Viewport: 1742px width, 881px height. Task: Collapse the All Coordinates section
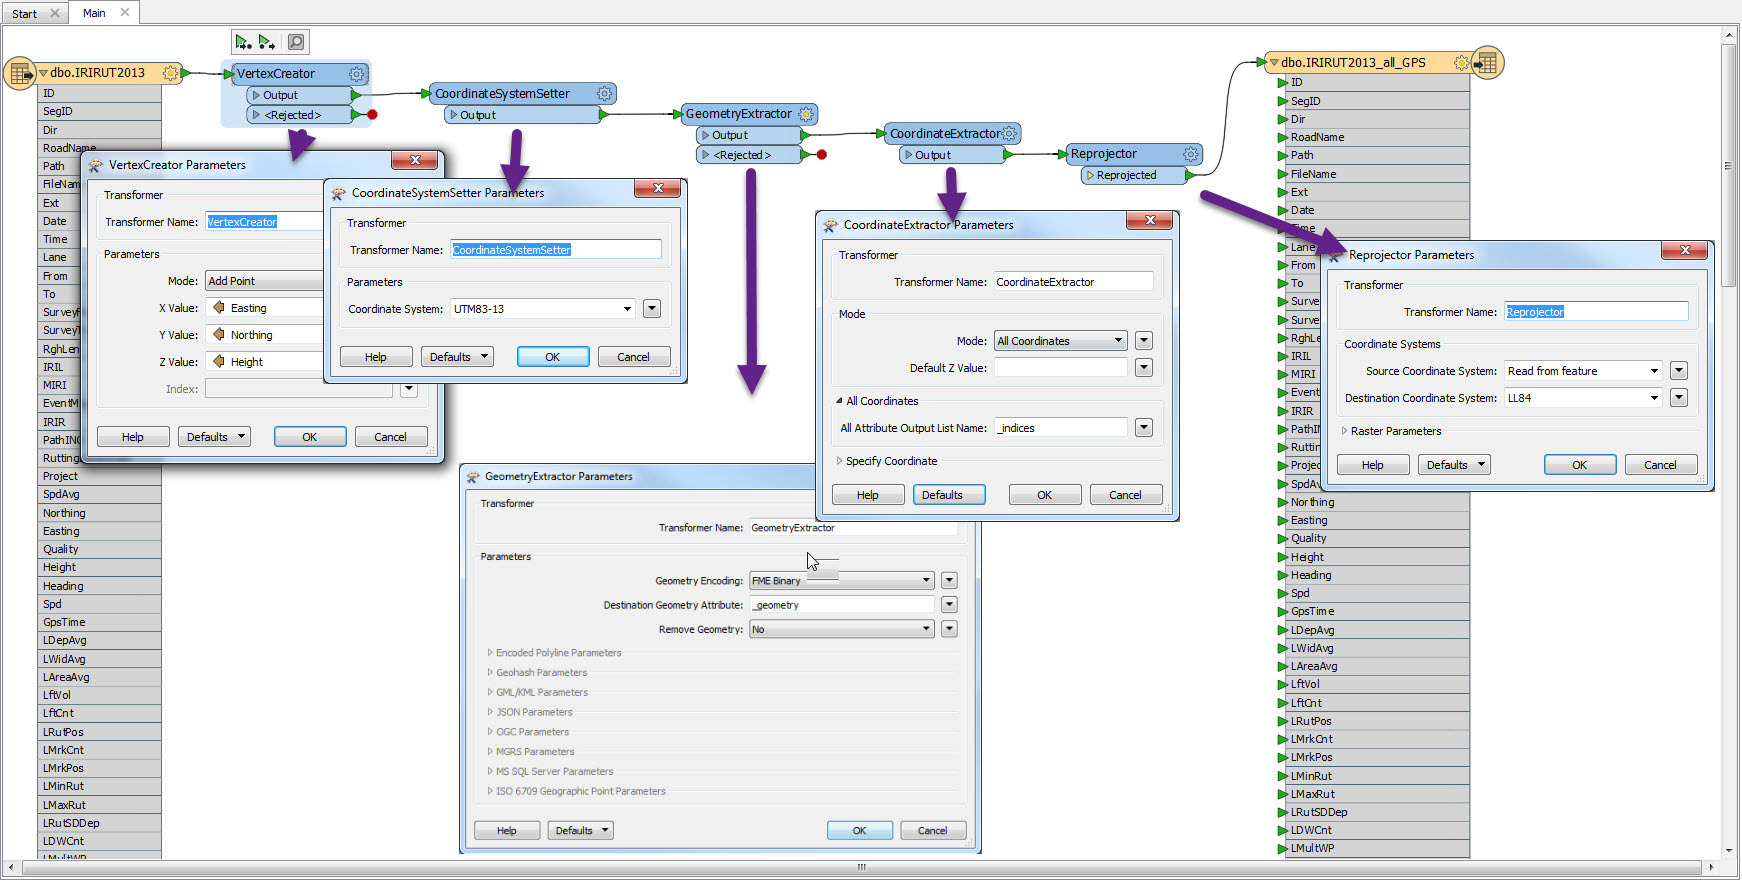839,401
